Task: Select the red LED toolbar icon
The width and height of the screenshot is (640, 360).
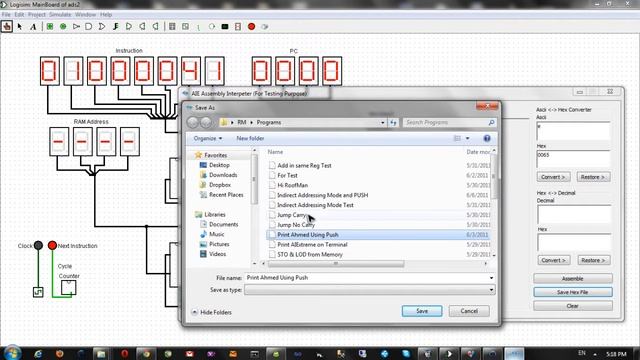Action: pyautogui.click(x=251, y=27)
